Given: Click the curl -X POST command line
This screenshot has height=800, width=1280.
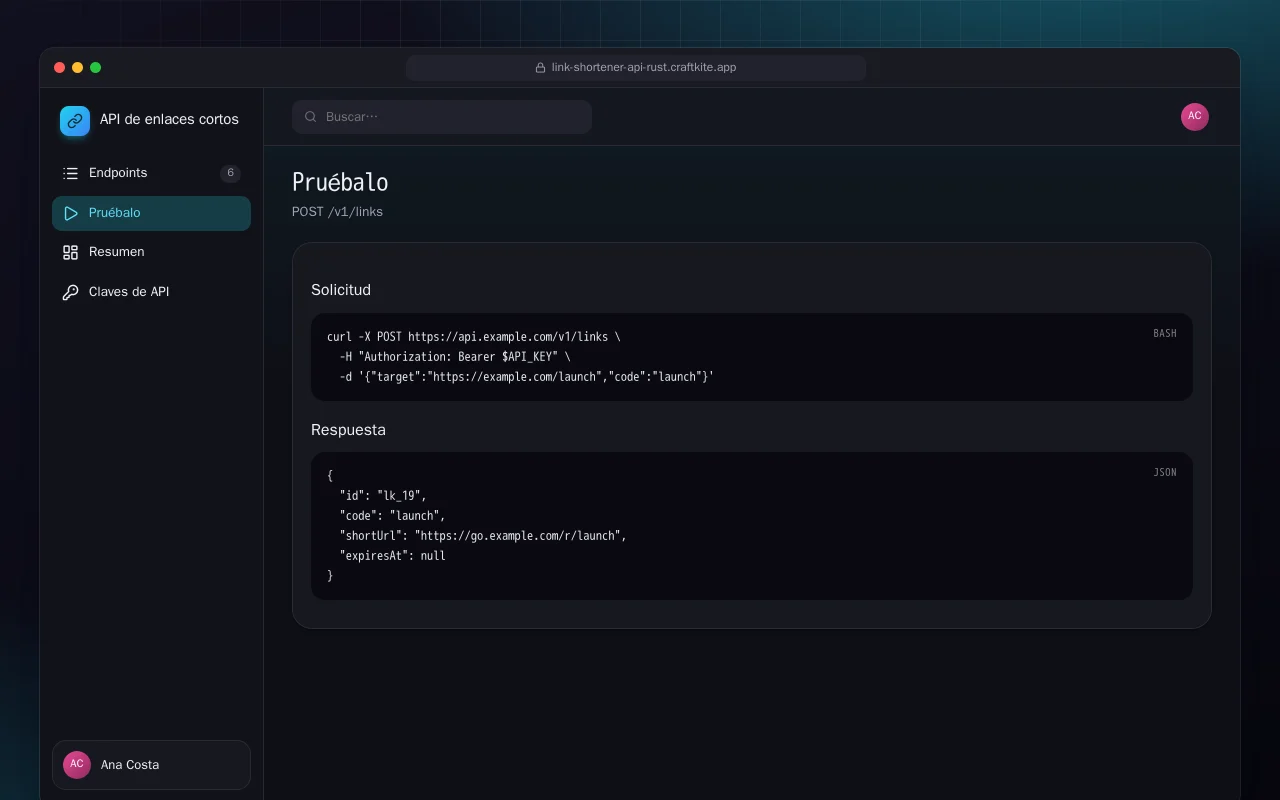Looking at the screenshot, I should point(474,337).
